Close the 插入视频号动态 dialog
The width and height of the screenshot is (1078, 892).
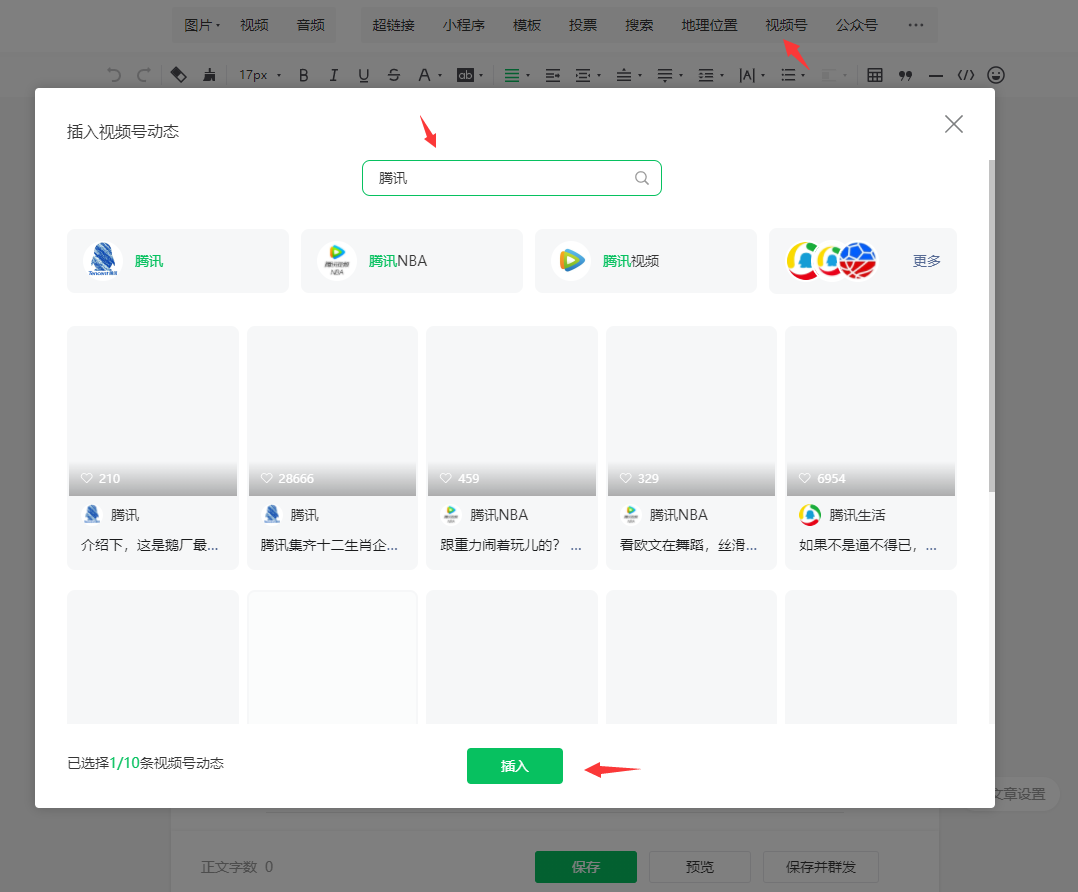click(954, 124)
